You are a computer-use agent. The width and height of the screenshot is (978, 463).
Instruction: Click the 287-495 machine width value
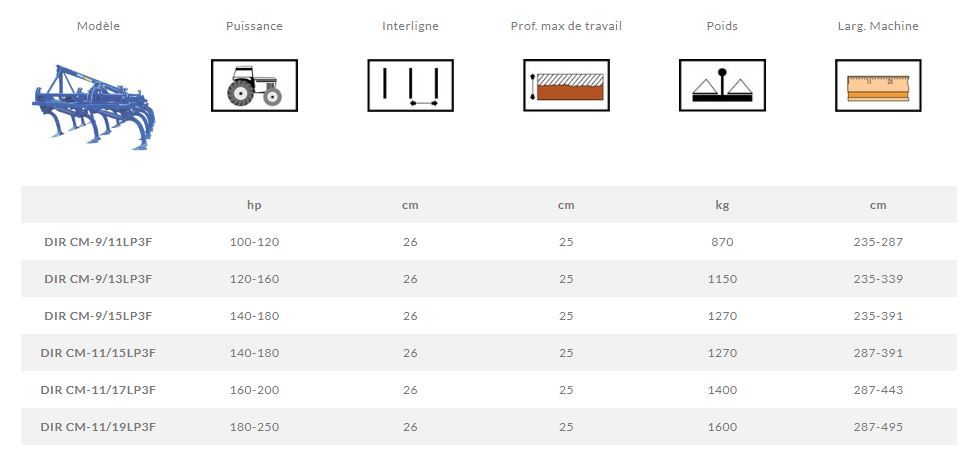[x=878, y=427]
